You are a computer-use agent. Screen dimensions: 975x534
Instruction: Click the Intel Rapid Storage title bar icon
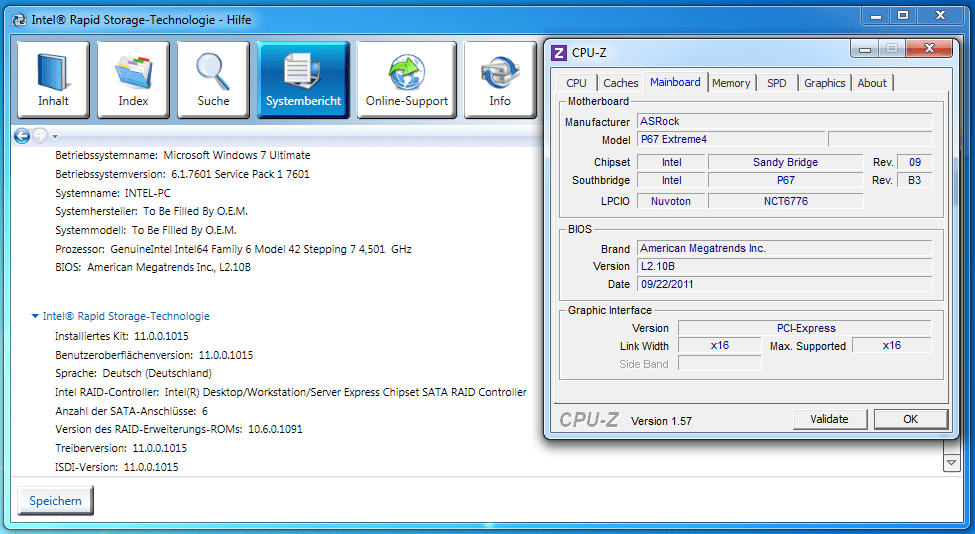19,20
